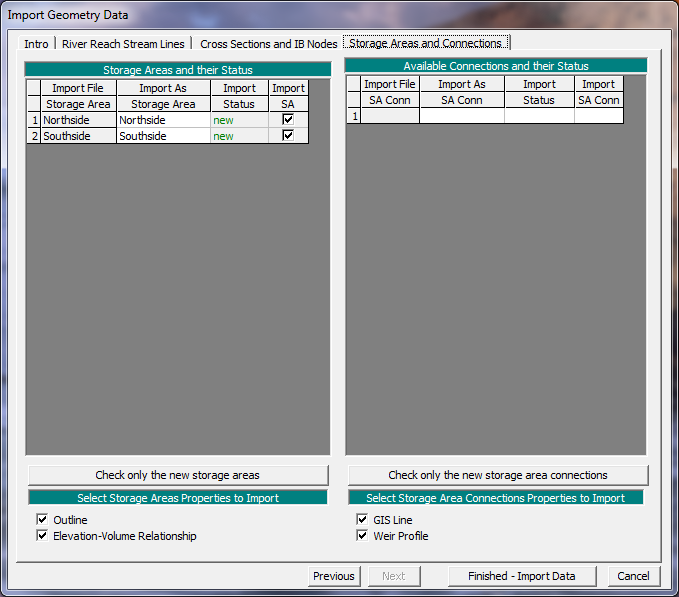Click Finished - Import Data button
Screen dimensions: 679x597
(520, 576)
